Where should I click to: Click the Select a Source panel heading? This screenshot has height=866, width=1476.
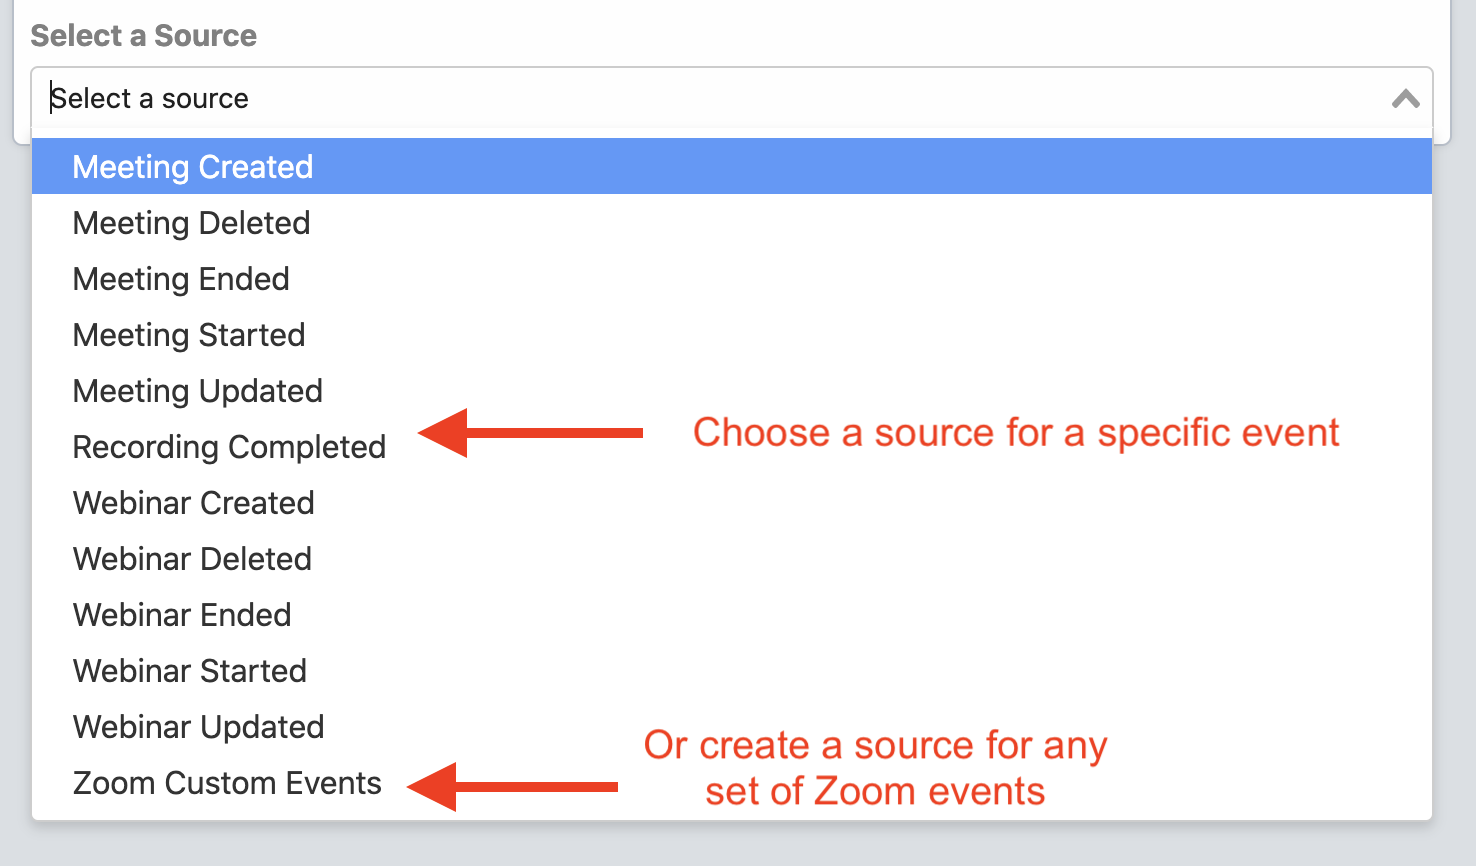pos(143,36)
